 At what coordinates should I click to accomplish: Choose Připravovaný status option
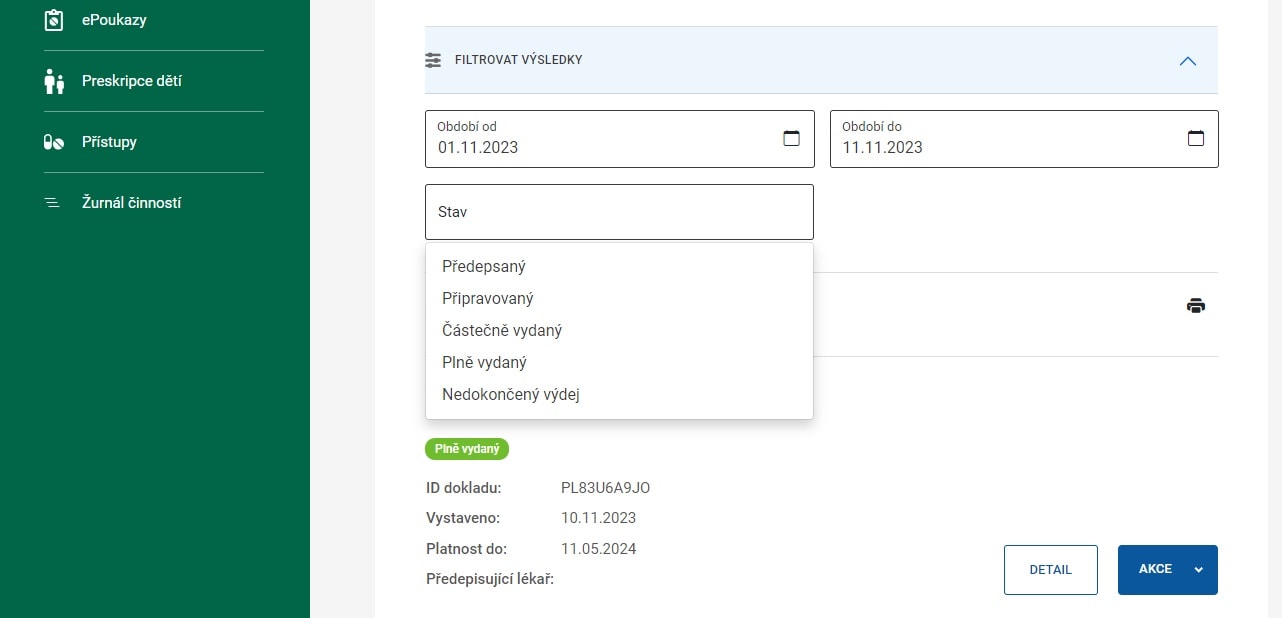click(x=488, y=299)
